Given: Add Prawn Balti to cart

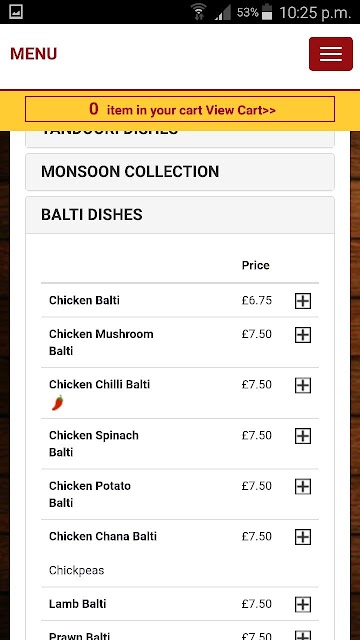Looking at the screenshot, I should tap(303, 635).
